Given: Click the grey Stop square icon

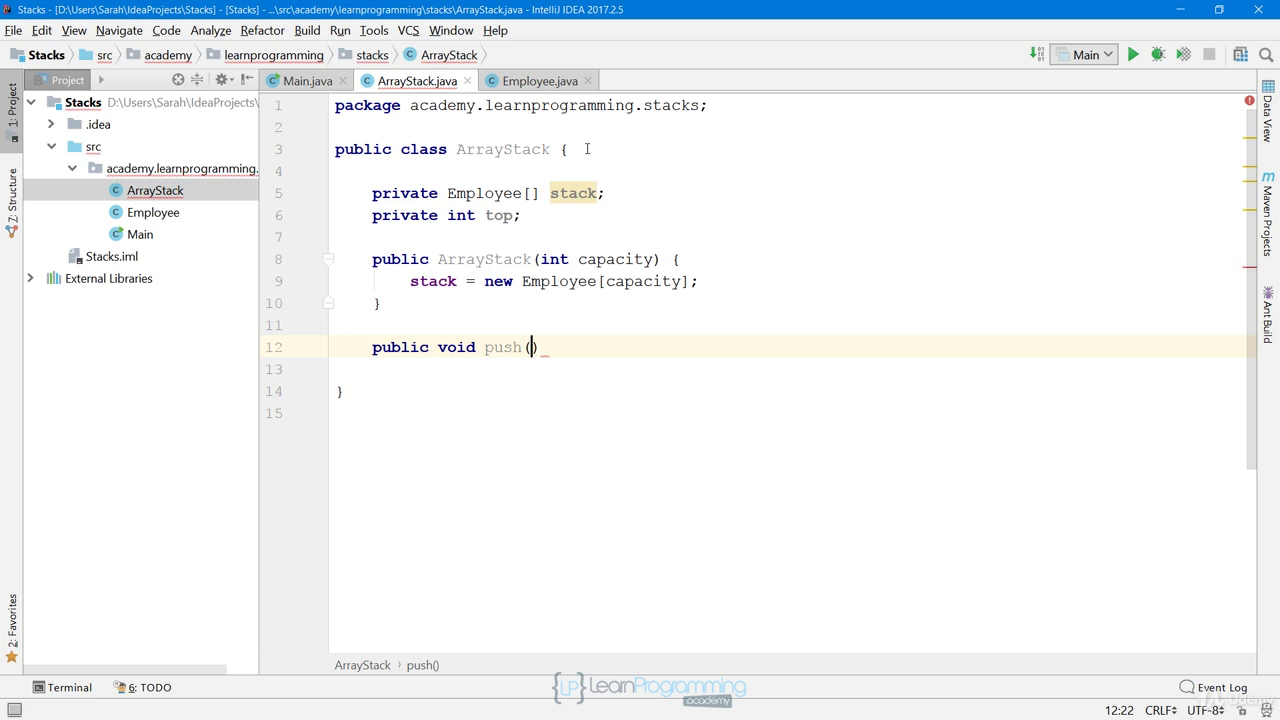Looking at the screenshot, I should point(1209,55).
